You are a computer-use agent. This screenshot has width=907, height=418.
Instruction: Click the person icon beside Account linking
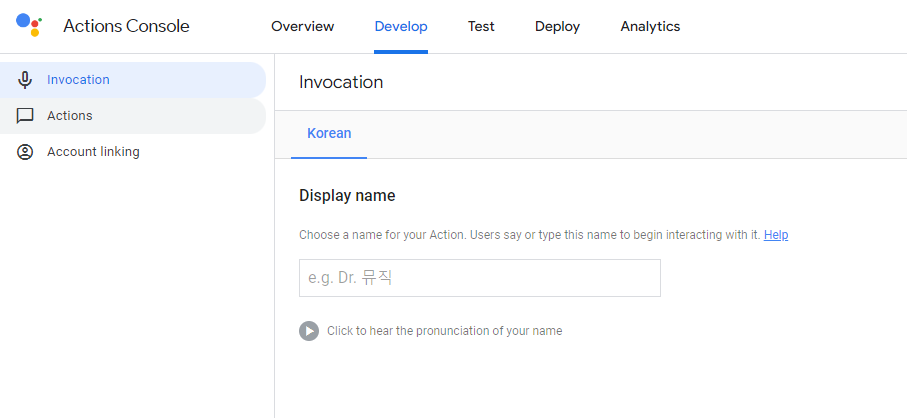[x=25, y=151]
